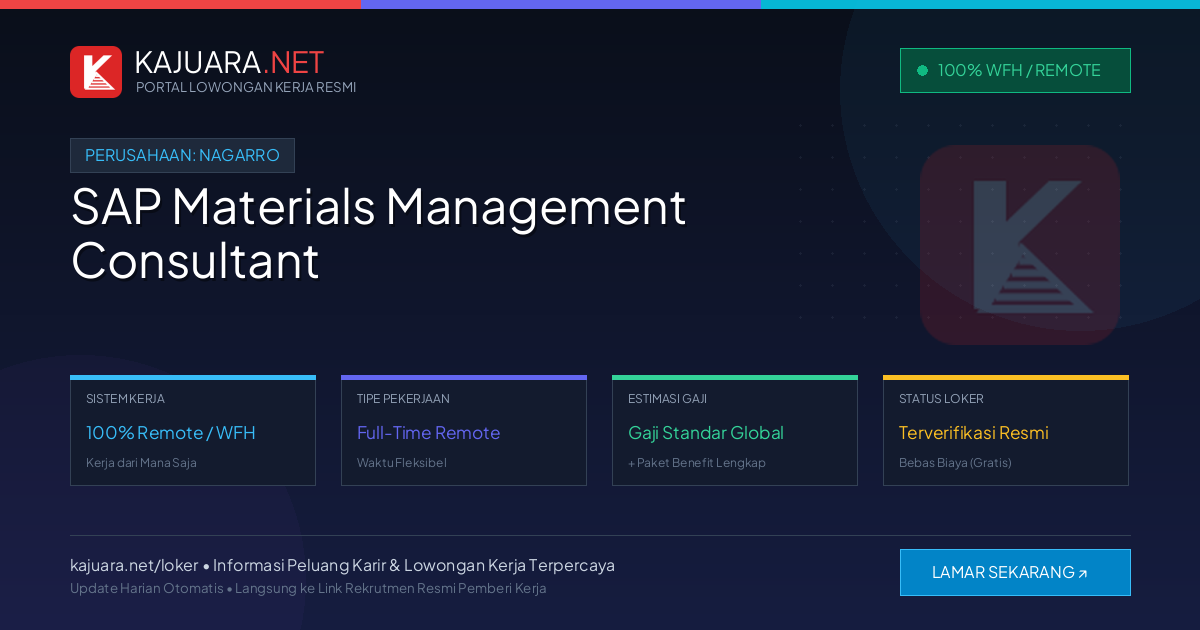This screenshot has width=1200, height=630.
Task: Click the Terverifikasi Resmi status text
Action: coord(974,433)
